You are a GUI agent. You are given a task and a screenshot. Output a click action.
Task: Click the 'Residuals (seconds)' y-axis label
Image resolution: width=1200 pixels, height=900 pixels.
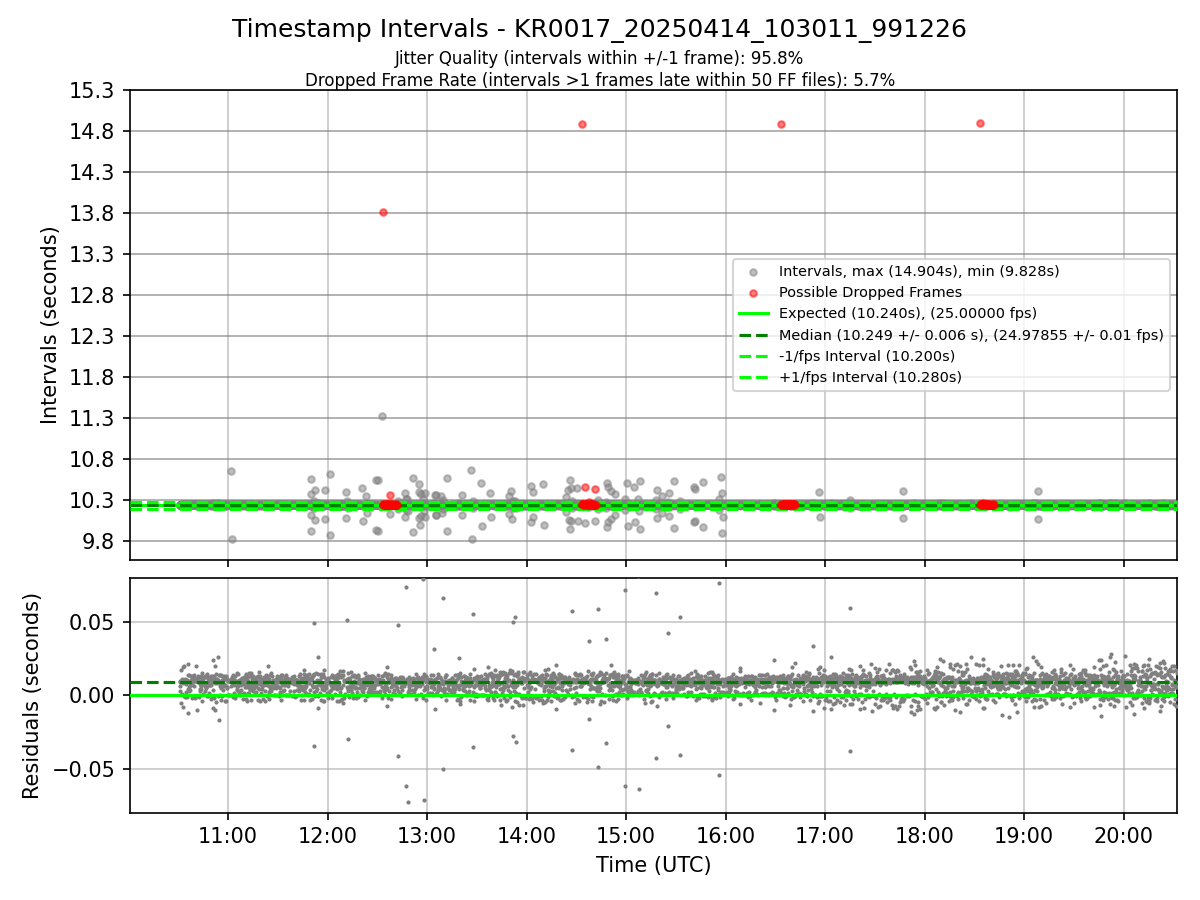(31, 695)
